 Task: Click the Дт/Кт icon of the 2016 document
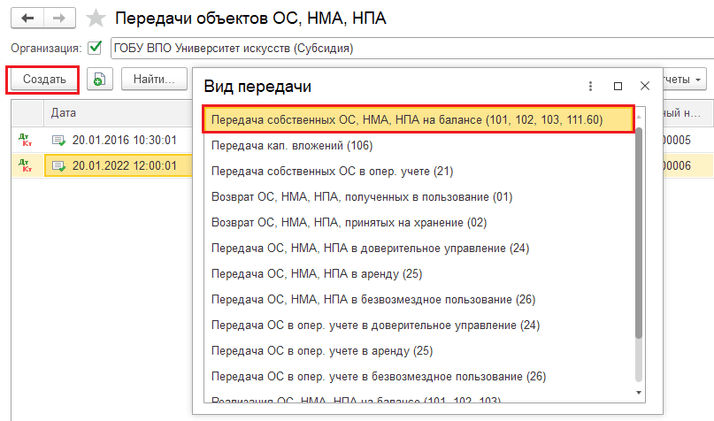(x=25, y=140)
